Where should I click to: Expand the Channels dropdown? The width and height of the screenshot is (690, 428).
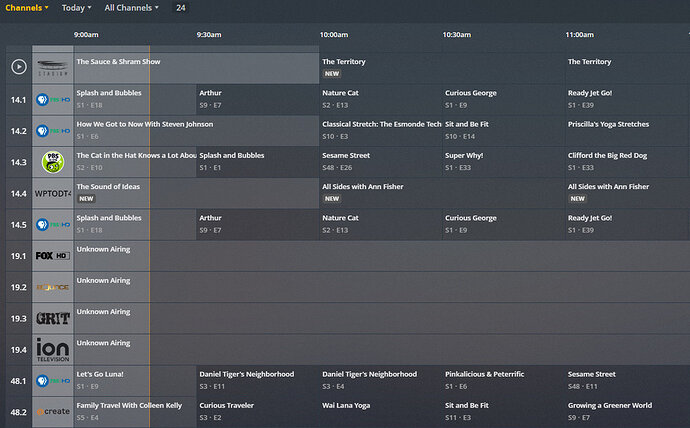[25, 8]
